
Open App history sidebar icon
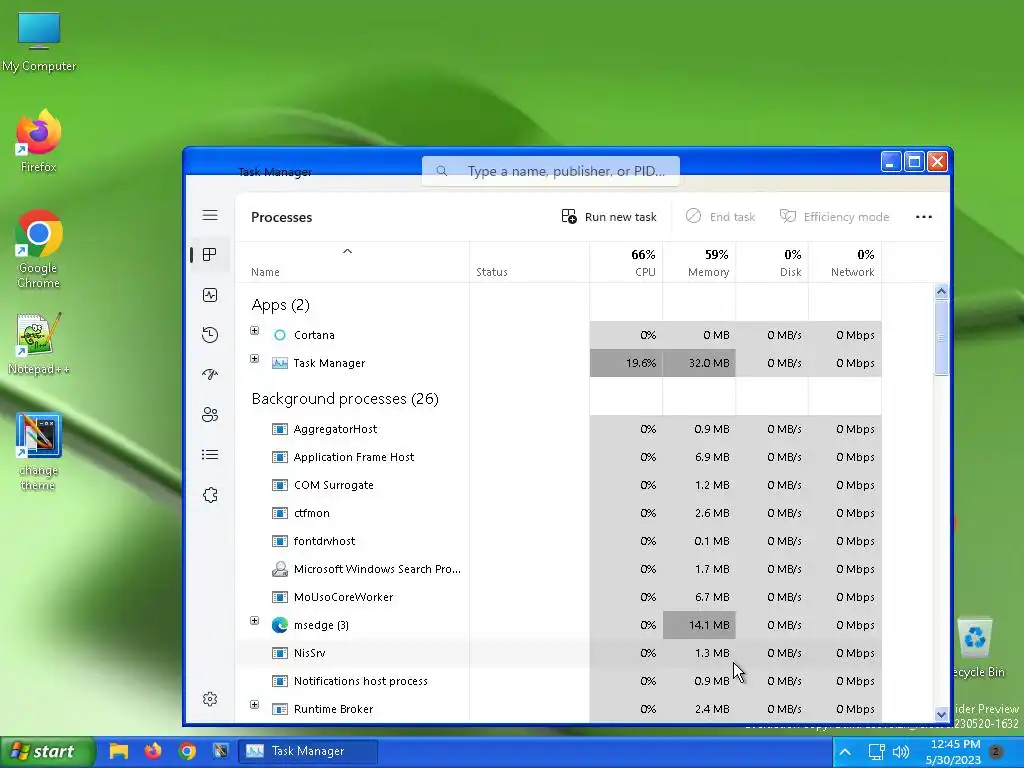[x=210, y=335]
